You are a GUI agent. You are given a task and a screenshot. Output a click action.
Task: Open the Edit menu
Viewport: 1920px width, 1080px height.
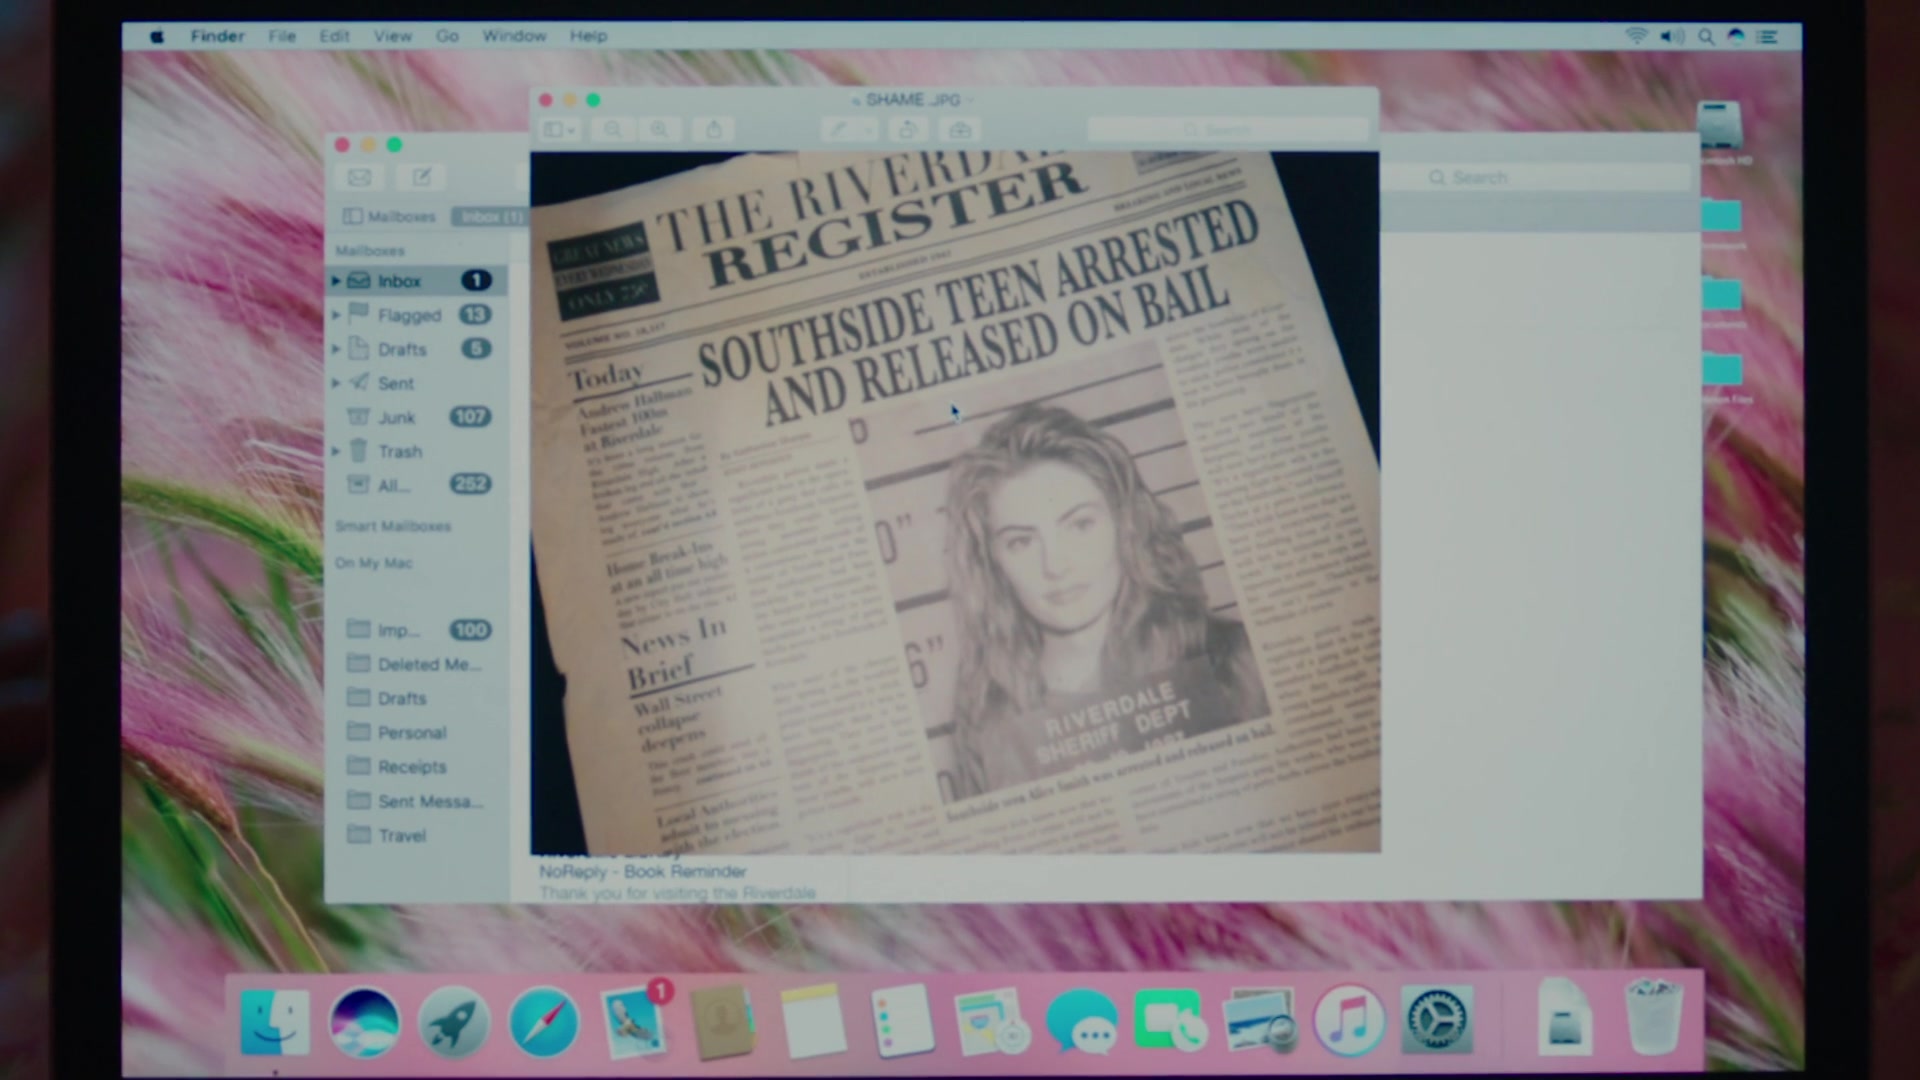[x=334, y=36]
